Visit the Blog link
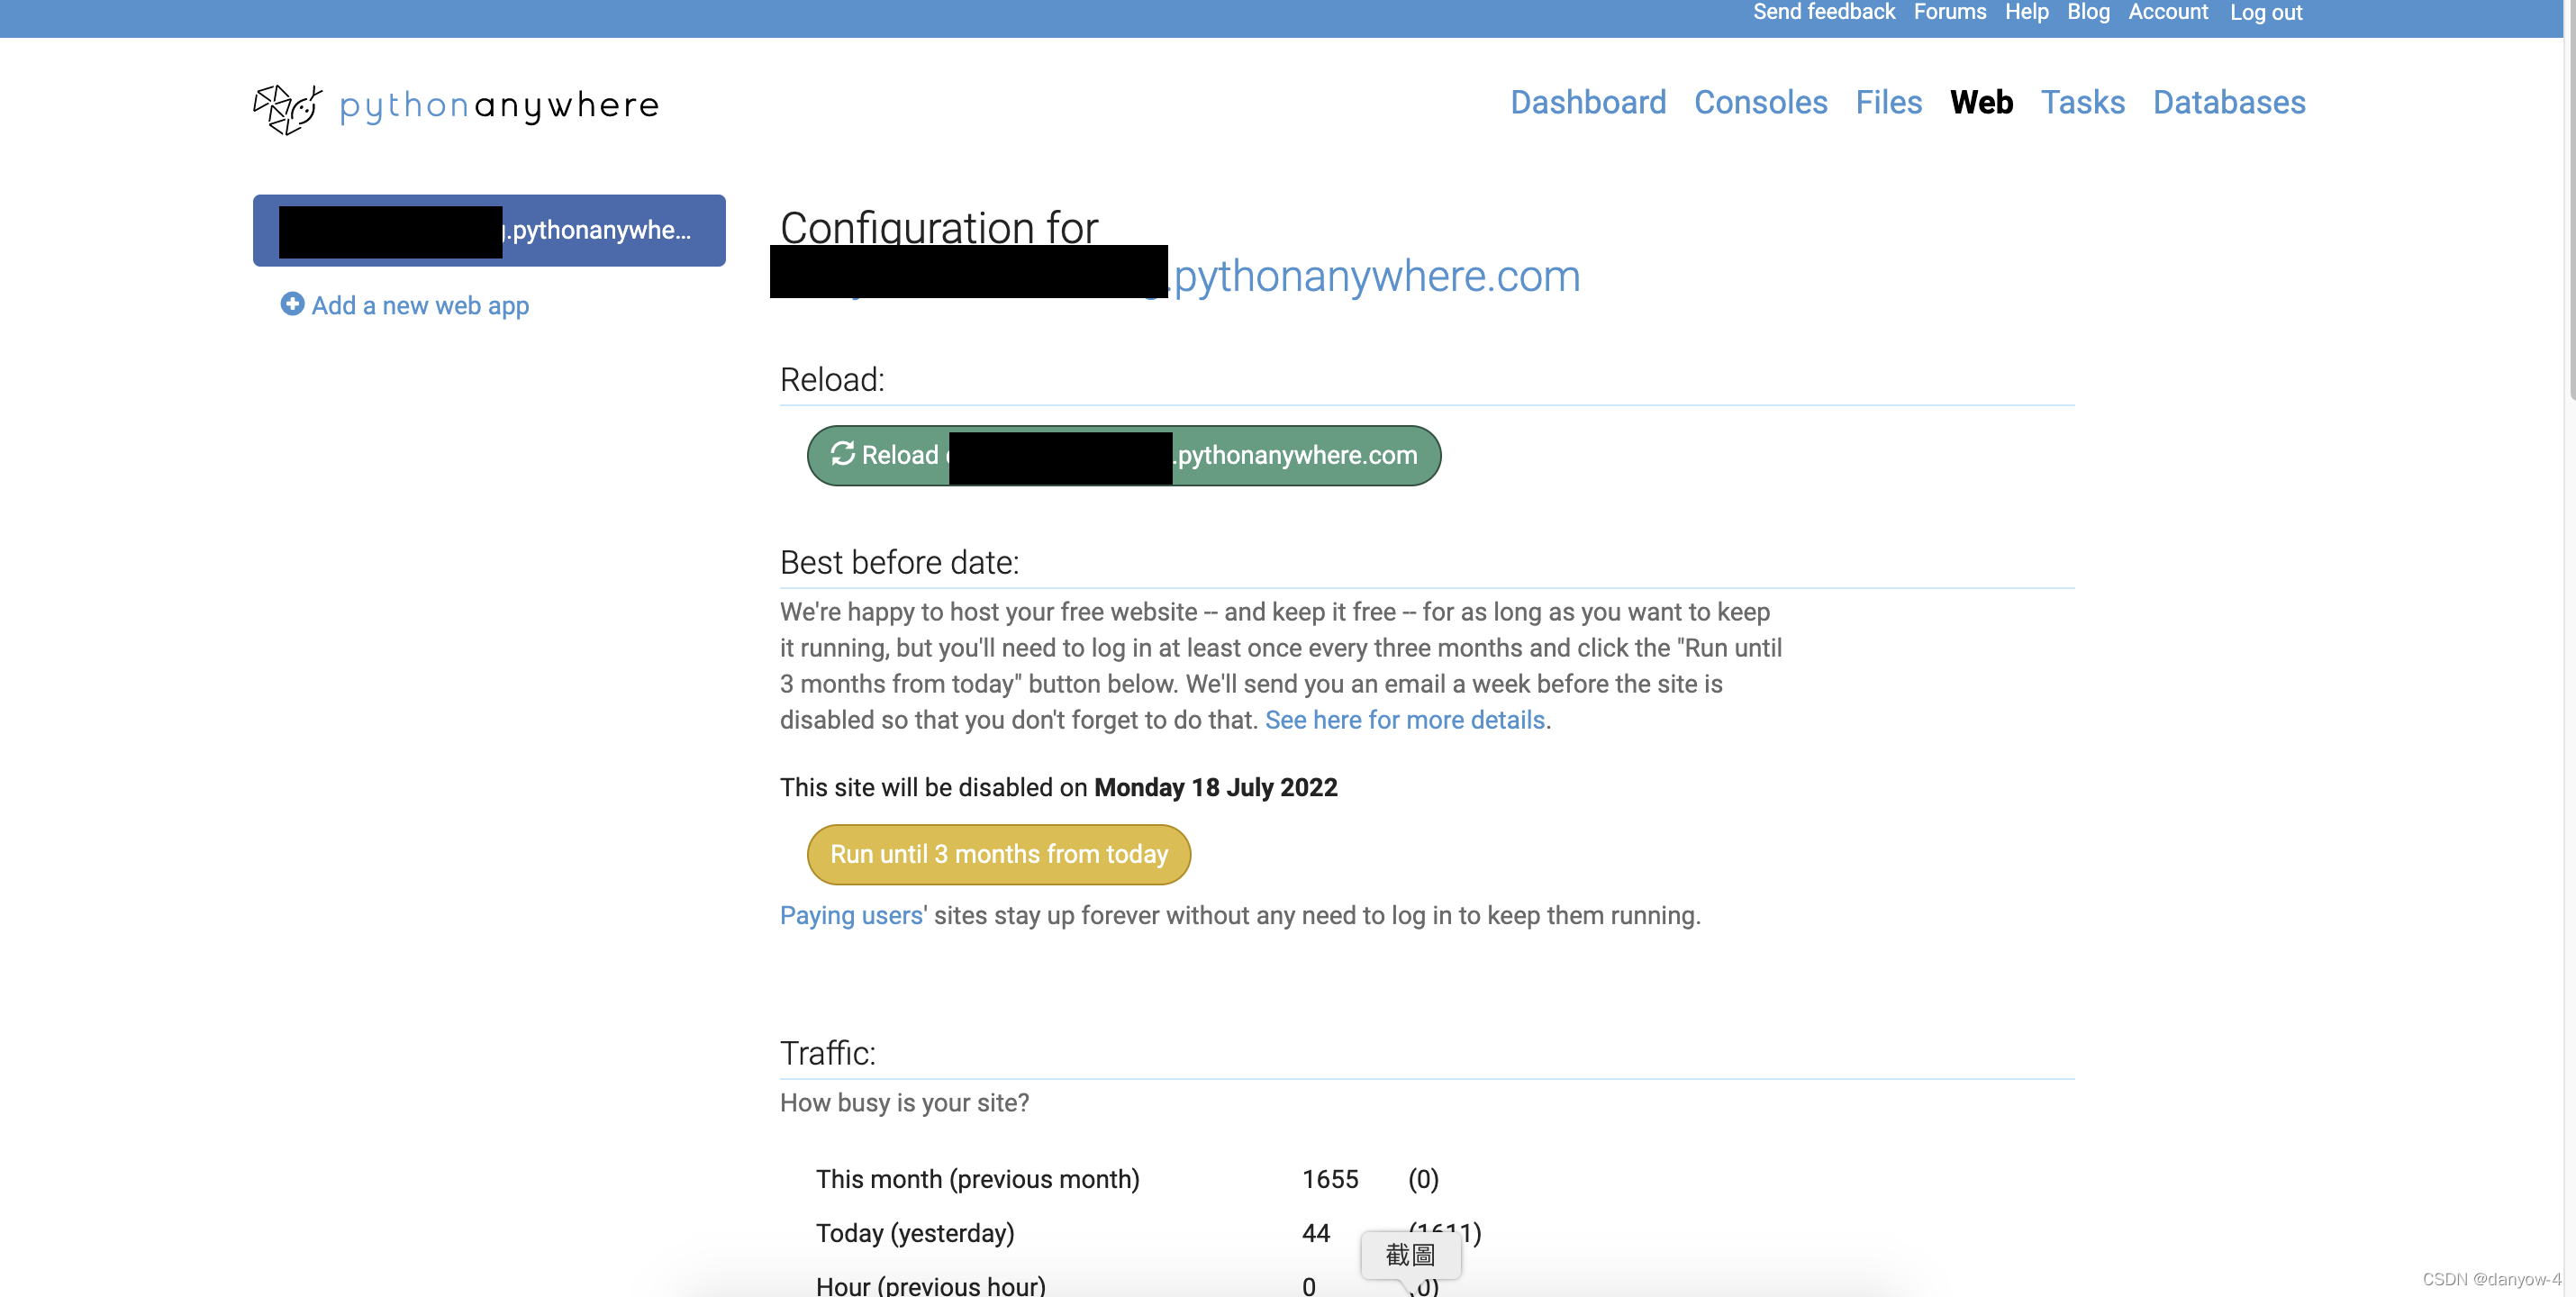Screen dimensions: 2576x1297 (x=2088, y=12)
